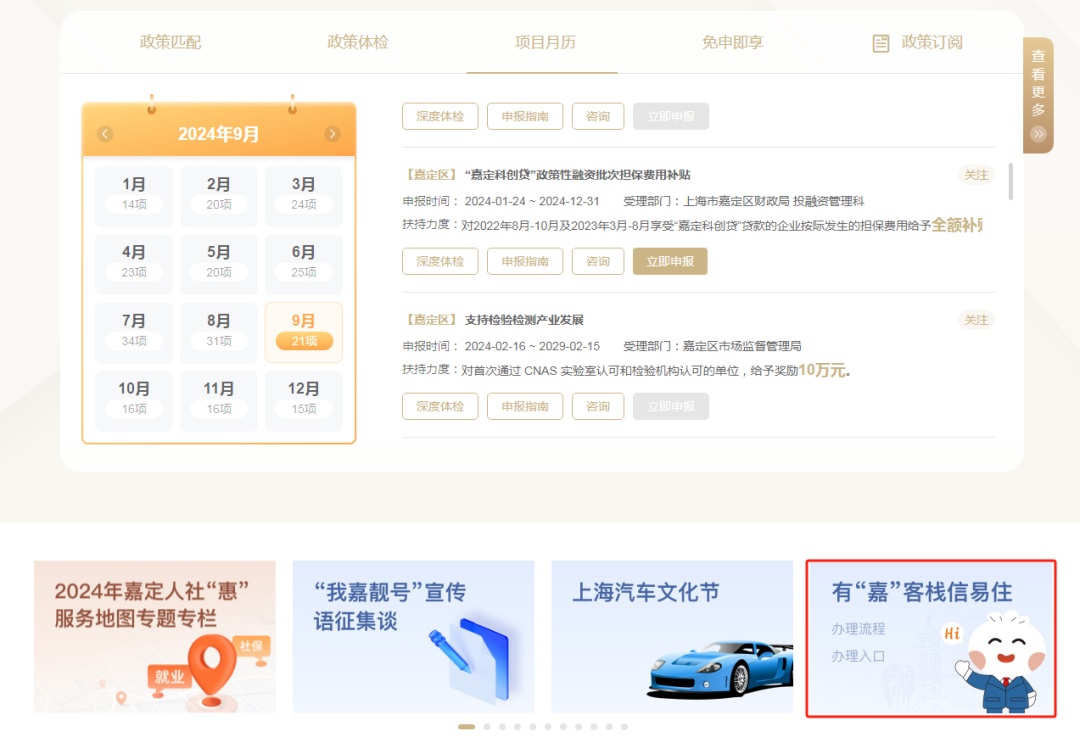
Task: Choose 7月 with 34 items
Action: (x=134, y=331)
